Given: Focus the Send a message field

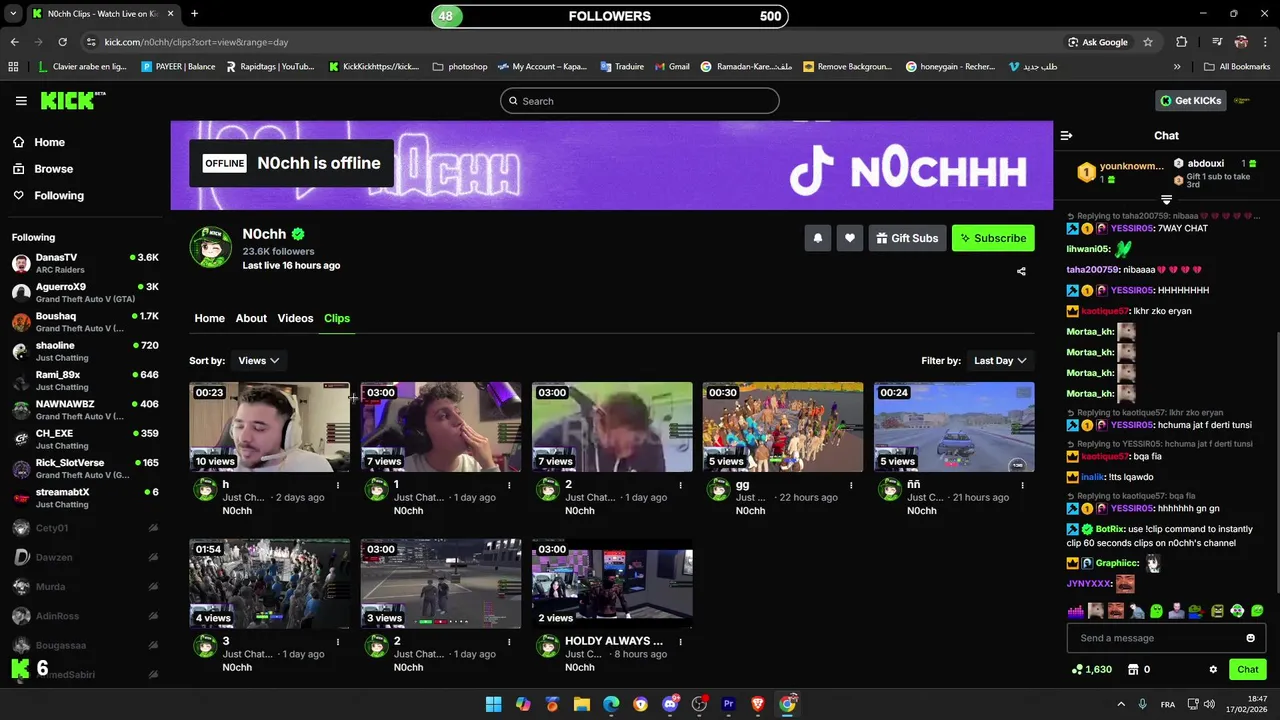Looking at the screenshot, I should click(1166, 638).
